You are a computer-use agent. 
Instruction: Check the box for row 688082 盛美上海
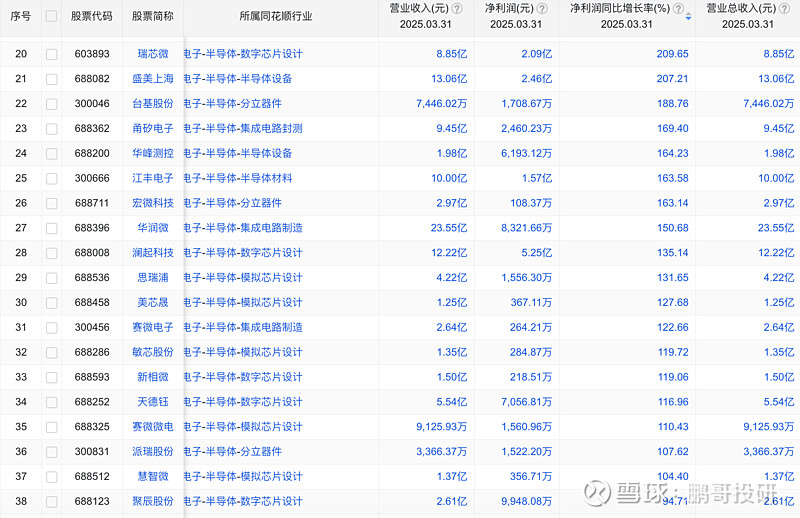pyautogui.click(x=52, y=79)
